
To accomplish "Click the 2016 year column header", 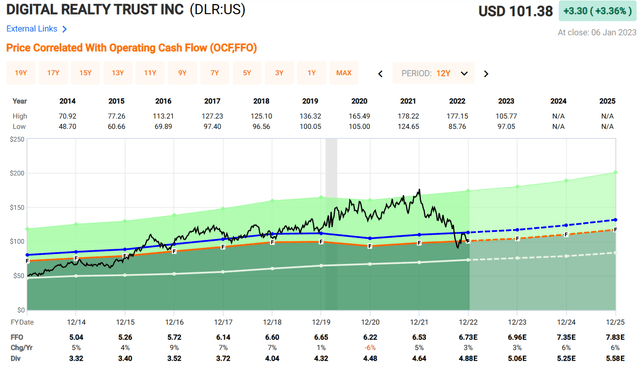I will tap(163, 101).
